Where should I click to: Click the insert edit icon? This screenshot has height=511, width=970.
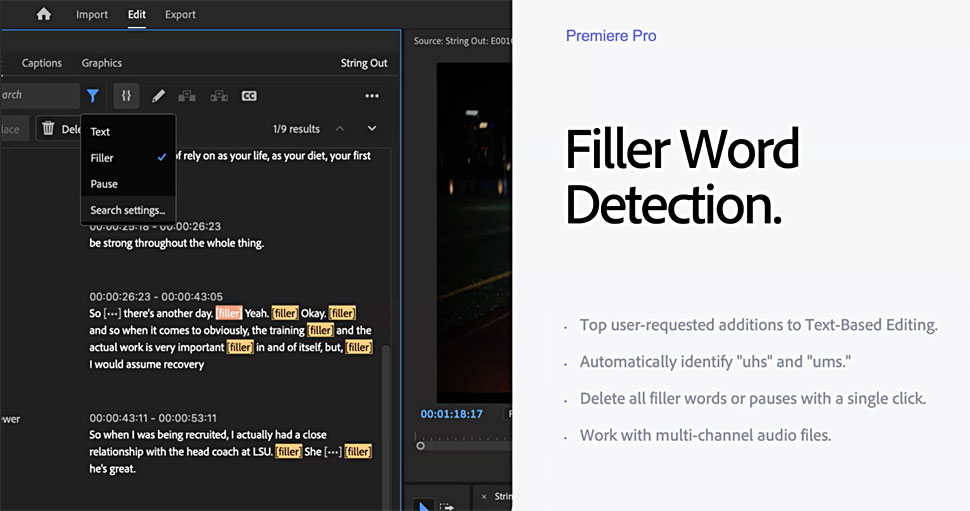[187, 95]
